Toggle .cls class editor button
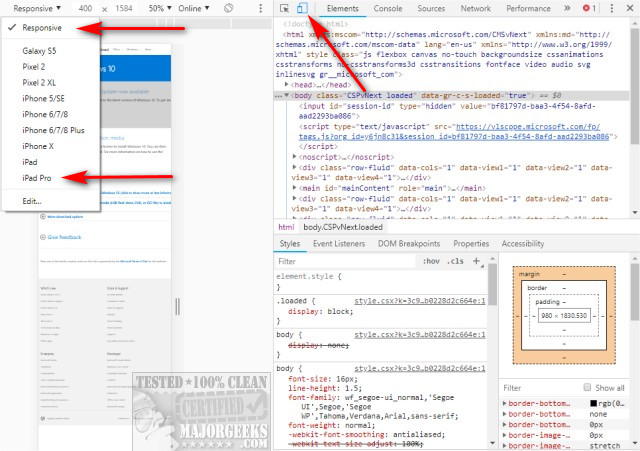The image size is (640, 451). [455, 261]
